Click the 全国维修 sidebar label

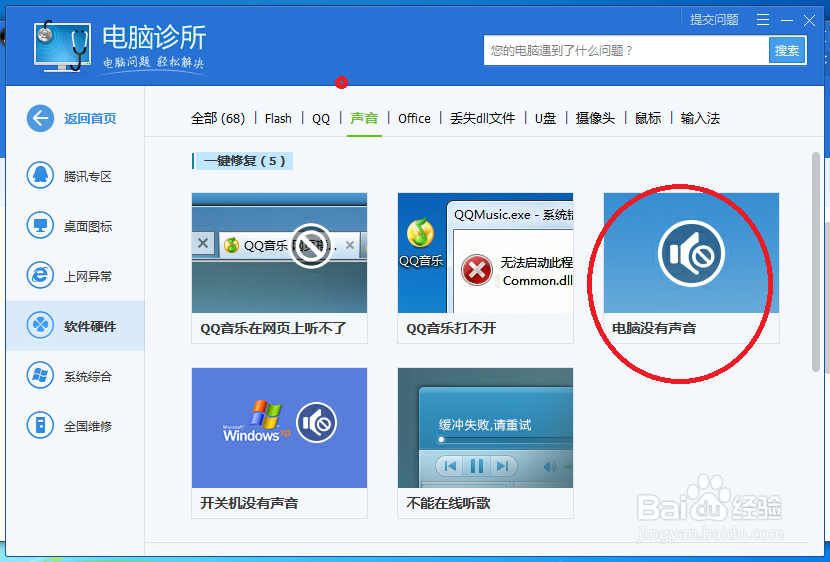[x=88, y=426]
